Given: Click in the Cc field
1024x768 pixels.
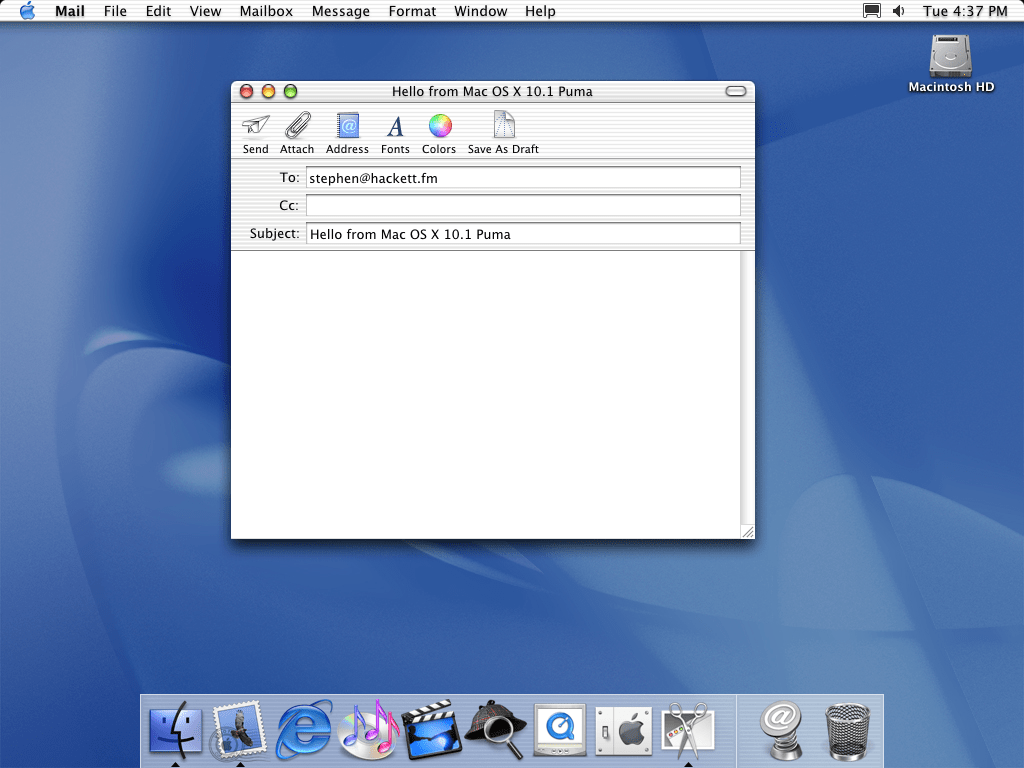Looking at the screenshot, I should click(522, 205).
